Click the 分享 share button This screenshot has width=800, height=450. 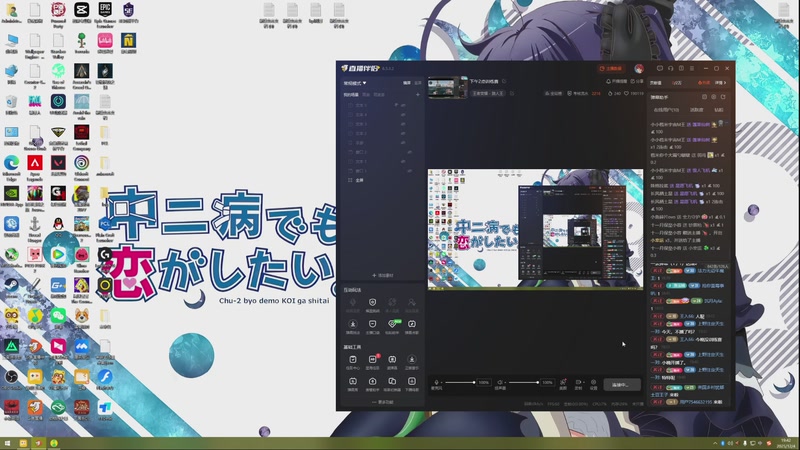(x=637, y=82)
